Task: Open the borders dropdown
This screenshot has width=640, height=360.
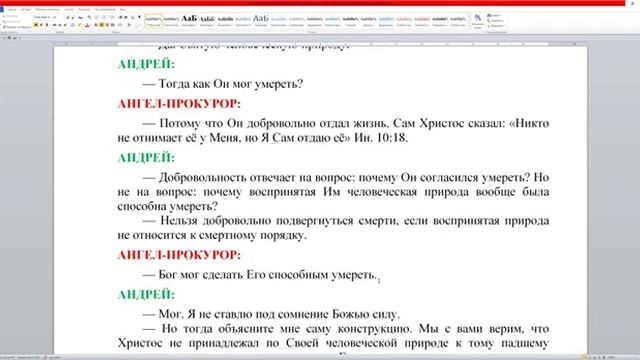Action: 136,25
